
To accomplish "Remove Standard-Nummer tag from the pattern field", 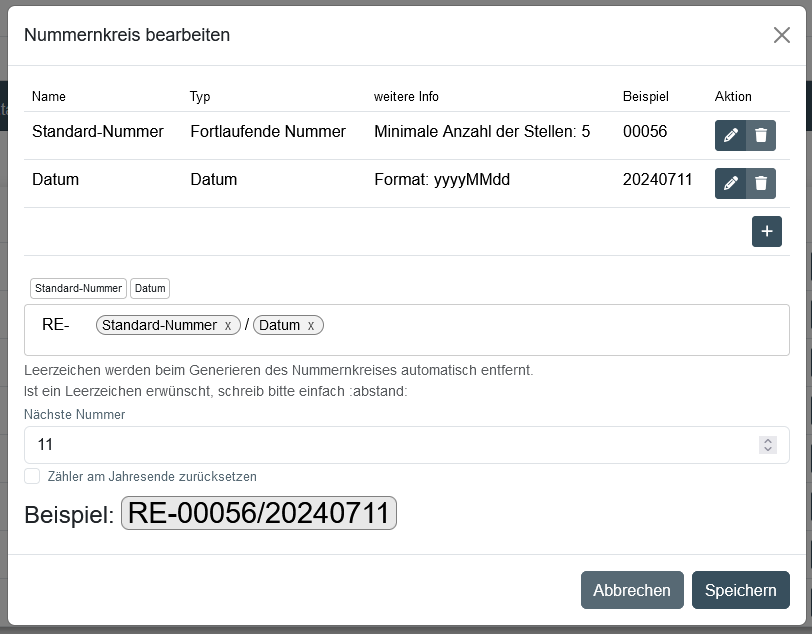I will point(228,326).
